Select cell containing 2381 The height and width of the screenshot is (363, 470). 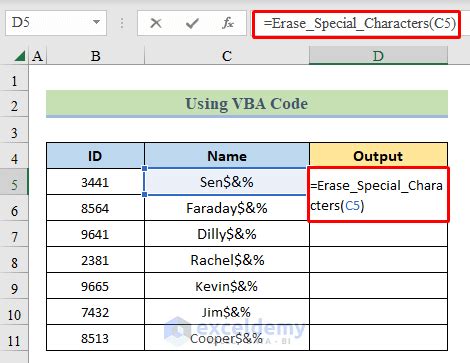point(95,260)
